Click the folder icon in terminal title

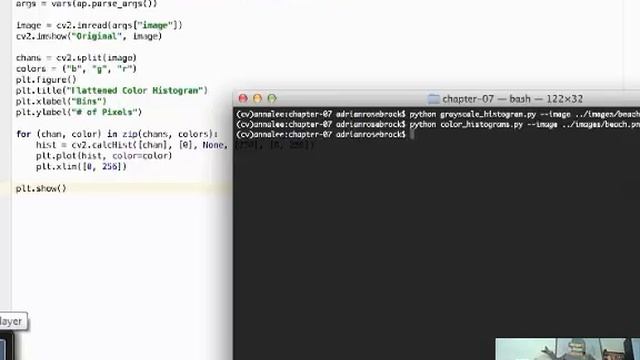[x=433, y=99]
